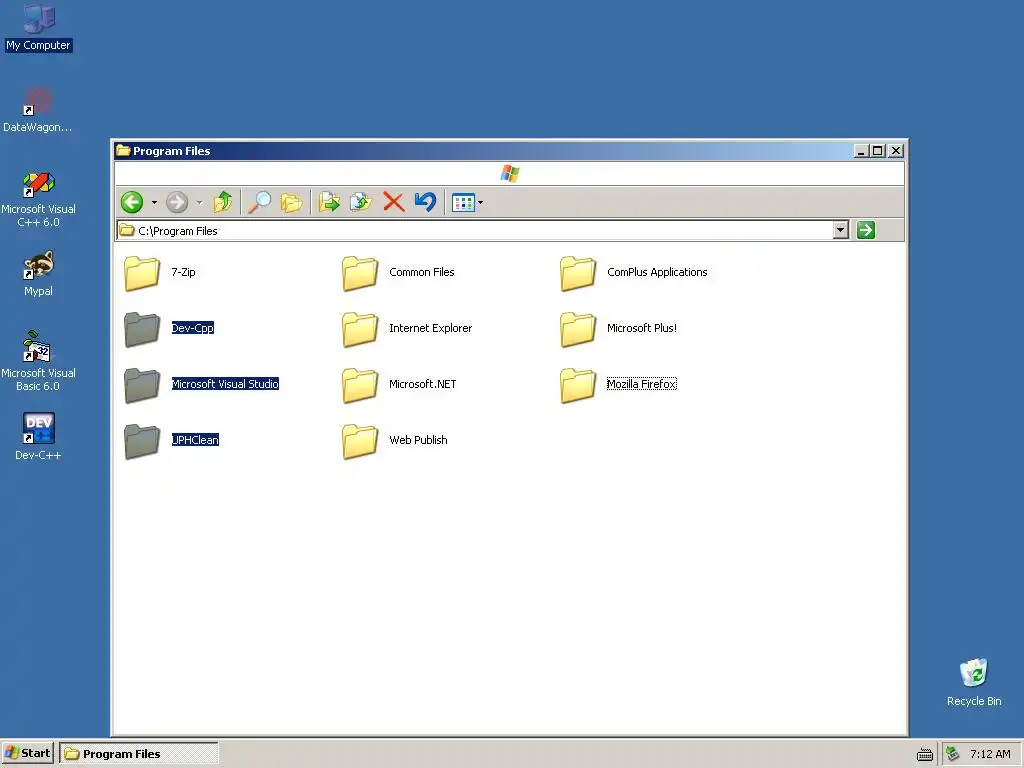Maximize the Program Files window
The height and width of the screenshot is (768, 1024).
click(878, 151)
